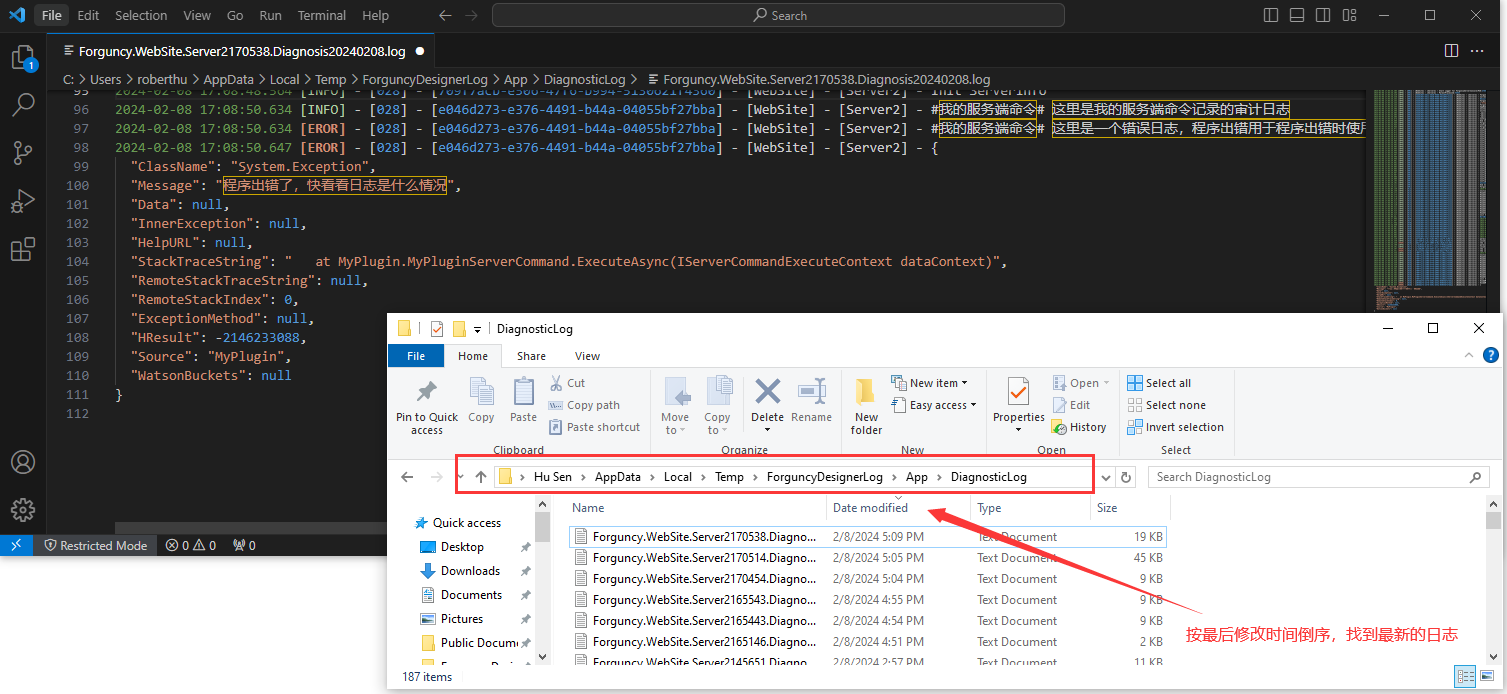This screenshot has height=694, width=1507.
Task: Switch to Share tab in File Explorer
Action: point(531,356)
